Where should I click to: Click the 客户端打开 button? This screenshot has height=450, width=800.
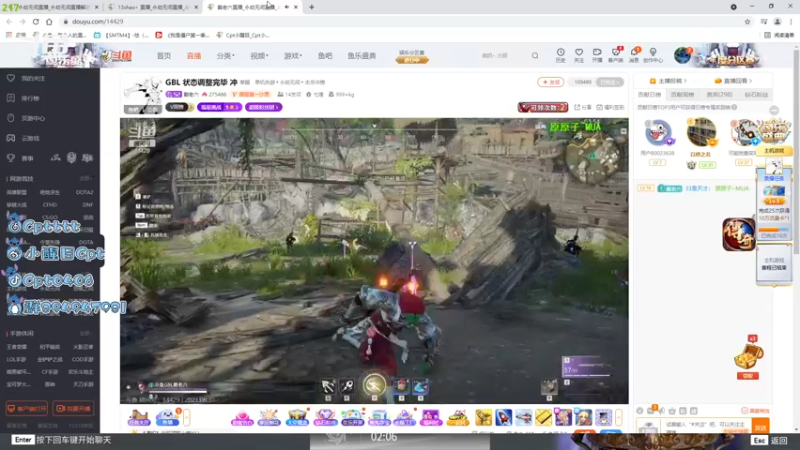pos(27,409)
